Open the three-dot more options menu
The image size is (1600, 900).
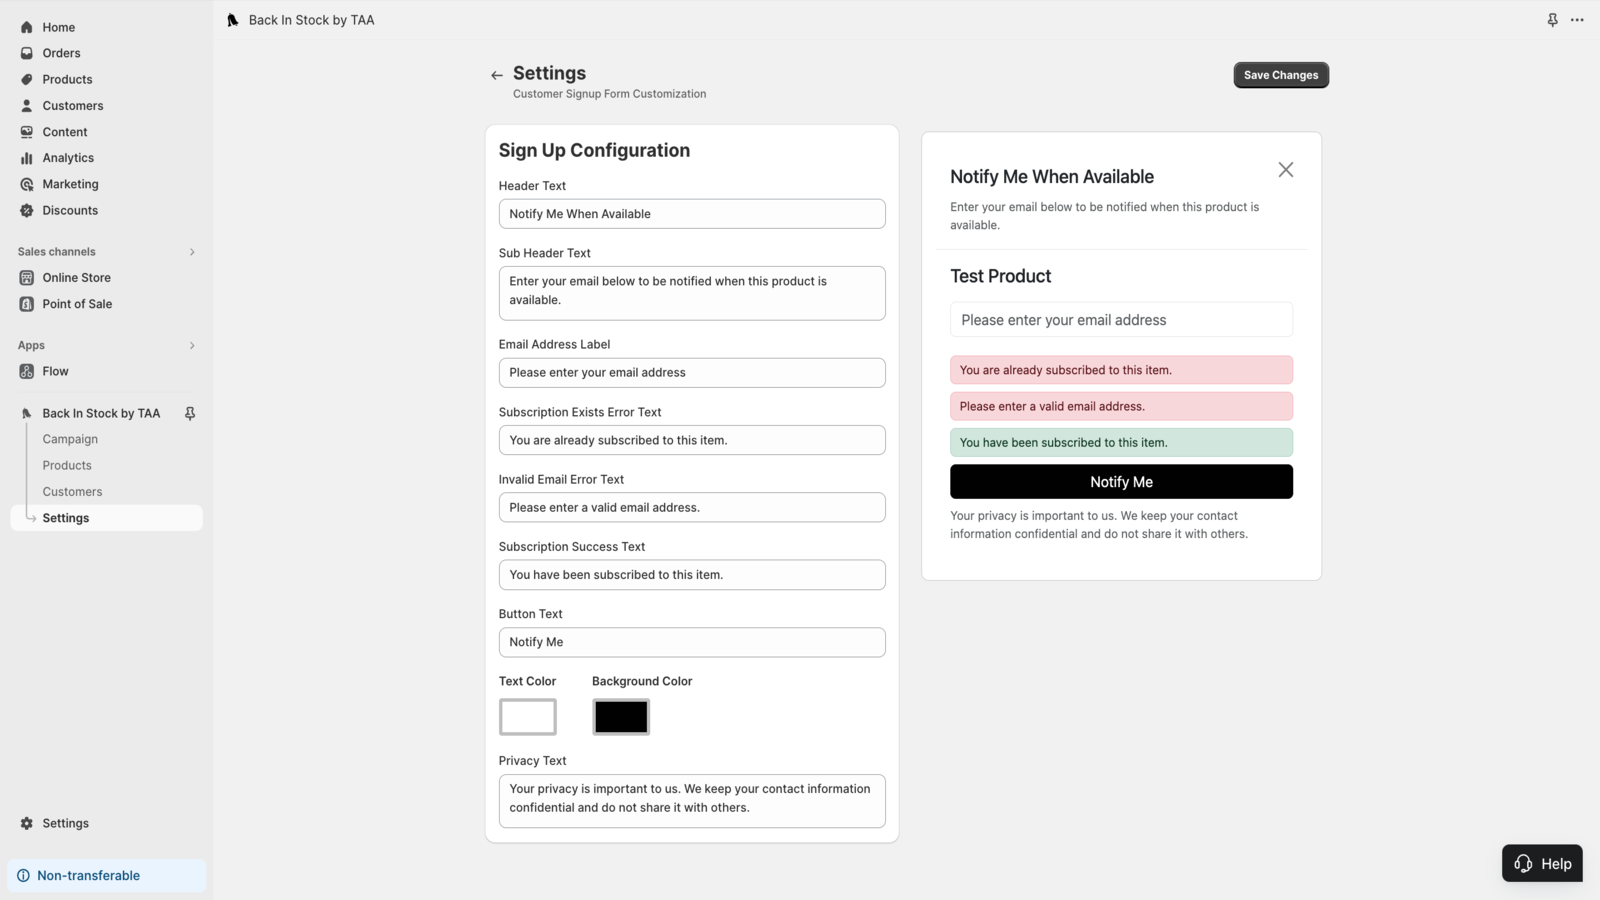pyautogui.click(x=1577, y=20)
